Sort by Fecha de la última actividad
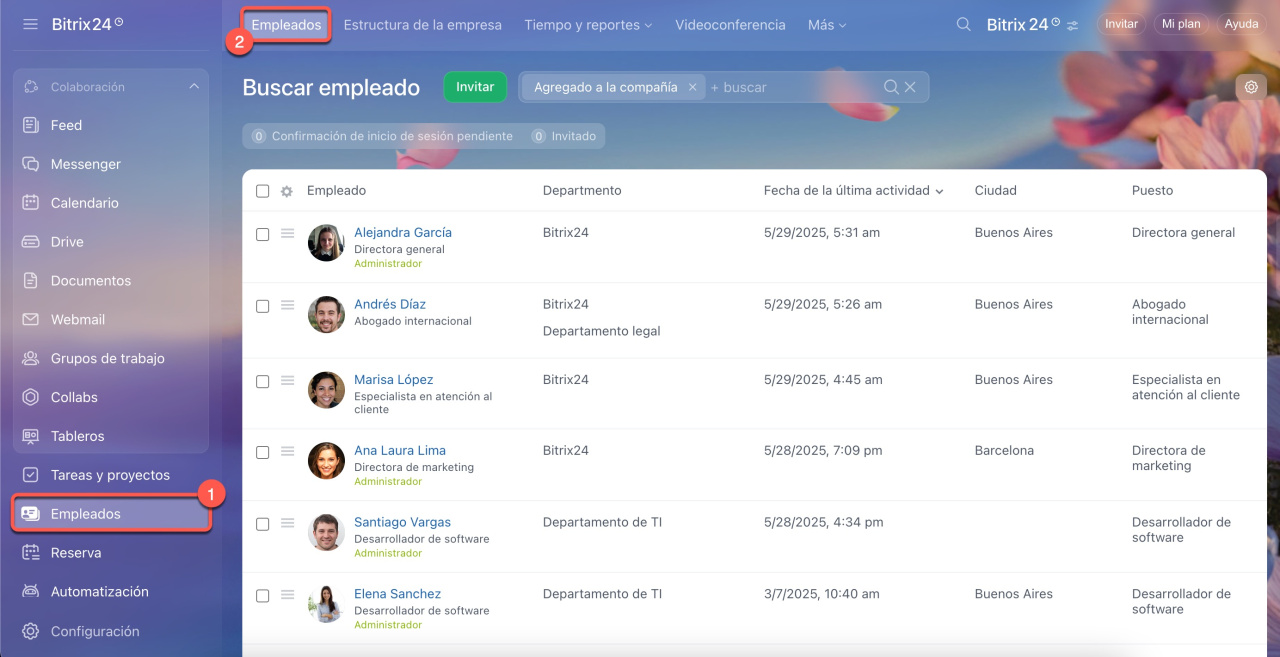1280x657 pixels. [853, 190]
